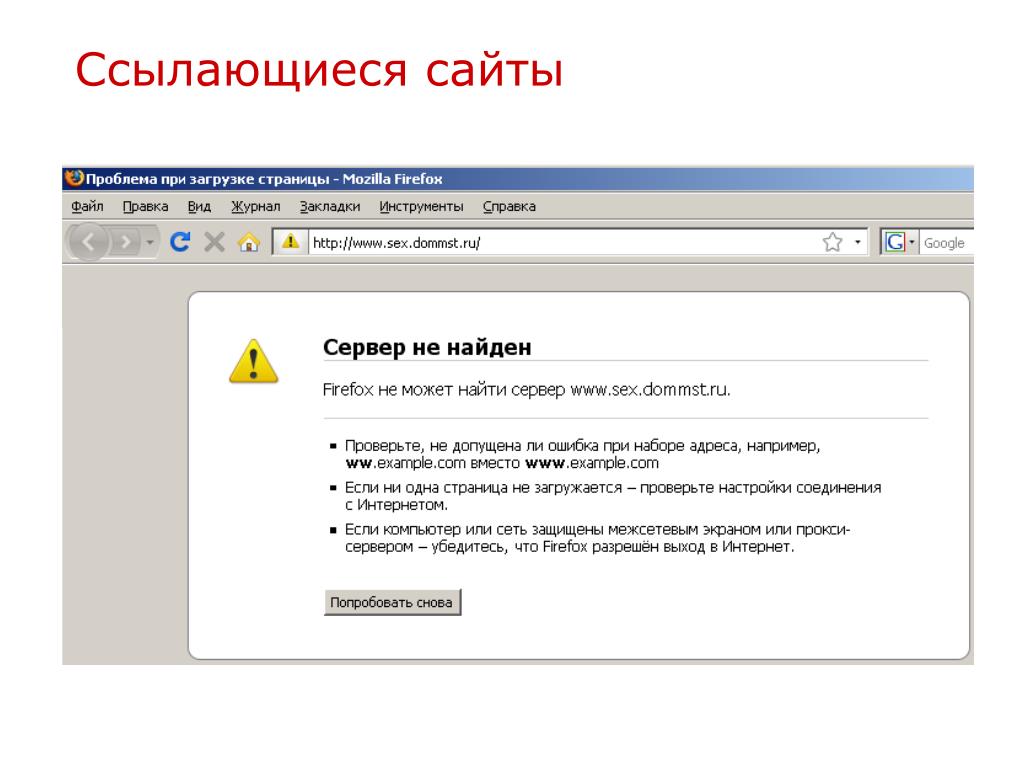Open the Правка menu
The image size is (1024, 768).
coord(145,206)
